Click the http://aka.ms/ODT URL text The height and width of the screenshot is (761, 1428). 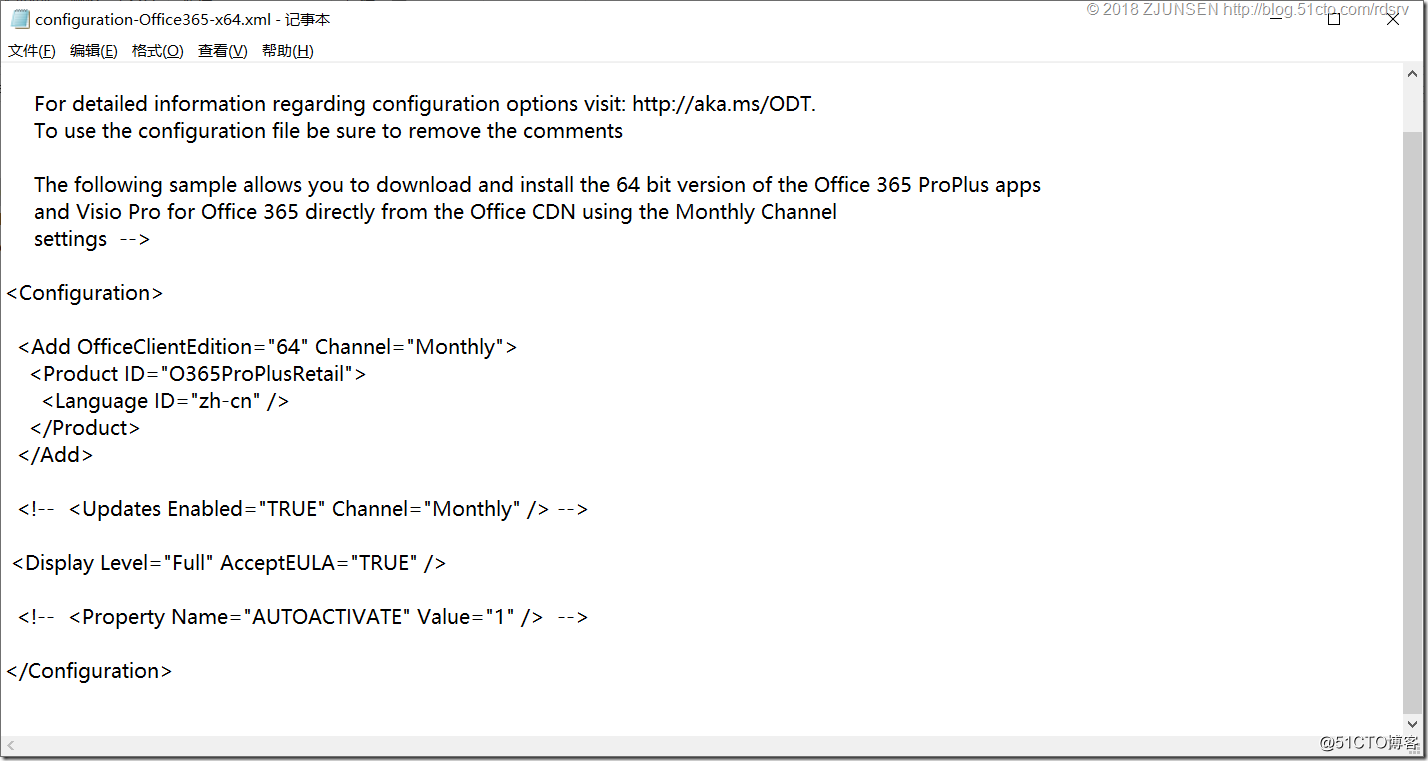[x=722, y=104]
